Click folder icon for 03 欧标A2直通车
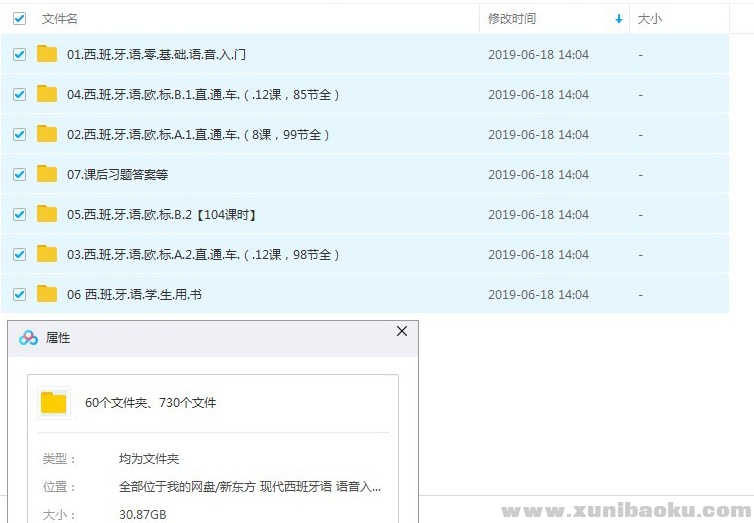 pyautogui.click(x=47, y=254)
